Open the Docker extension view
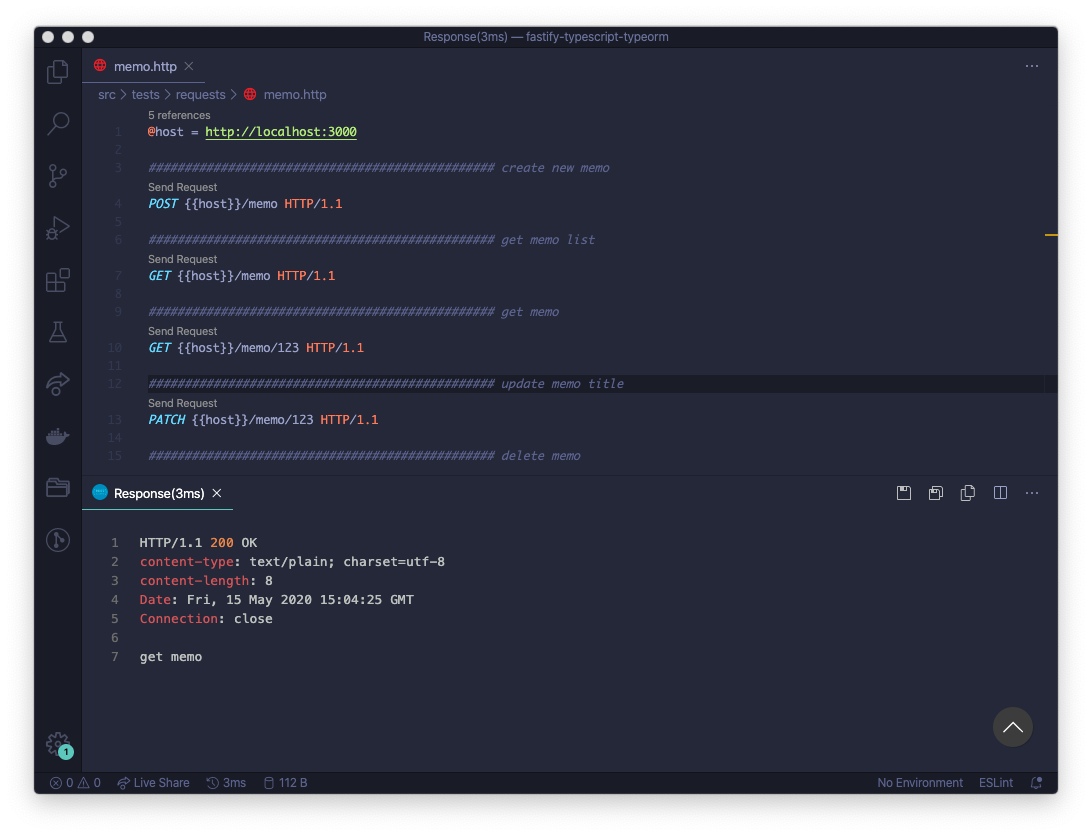The height and width of the screenshot is (836, 1092). point(57,435)
